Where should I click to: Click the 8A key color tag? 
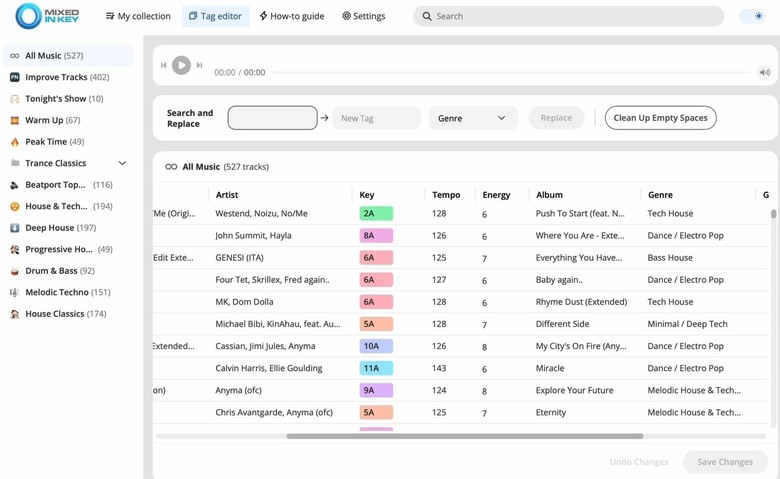pos(376,236)
